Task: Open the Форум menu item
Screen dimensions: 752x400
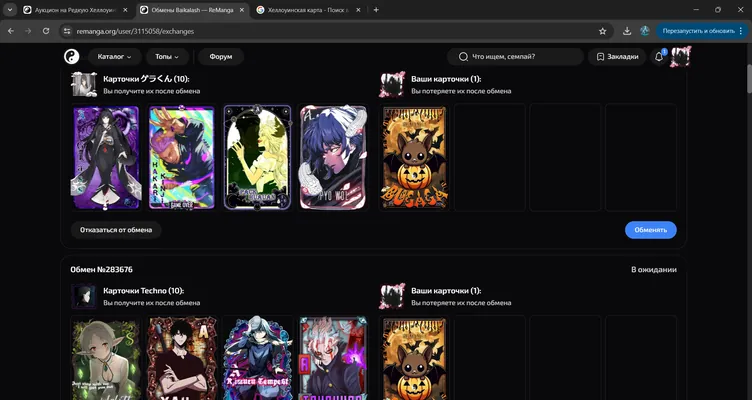Action: [221, 57]
